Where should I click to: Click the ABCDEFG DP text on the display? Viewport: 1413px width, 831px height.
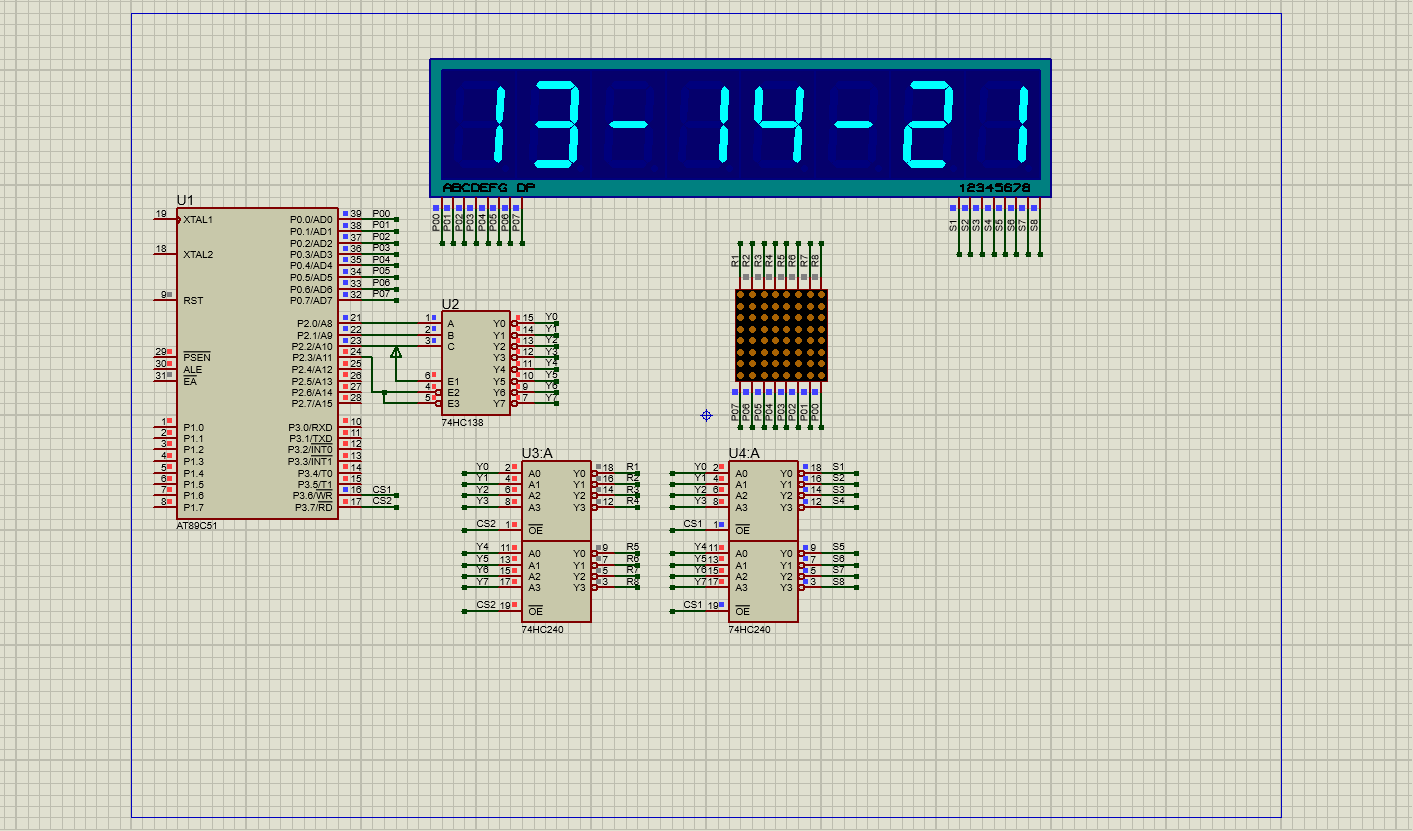point(489,188)
